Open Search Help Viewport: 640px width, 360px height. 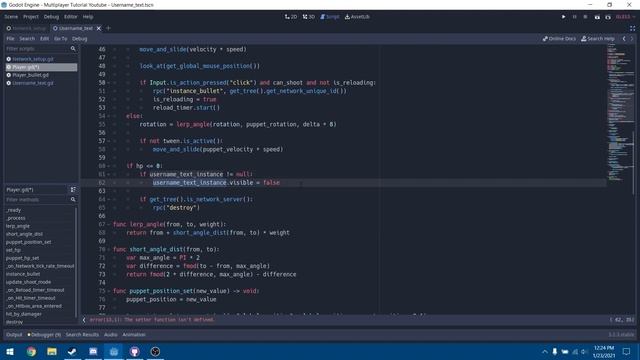click(598, 39)
